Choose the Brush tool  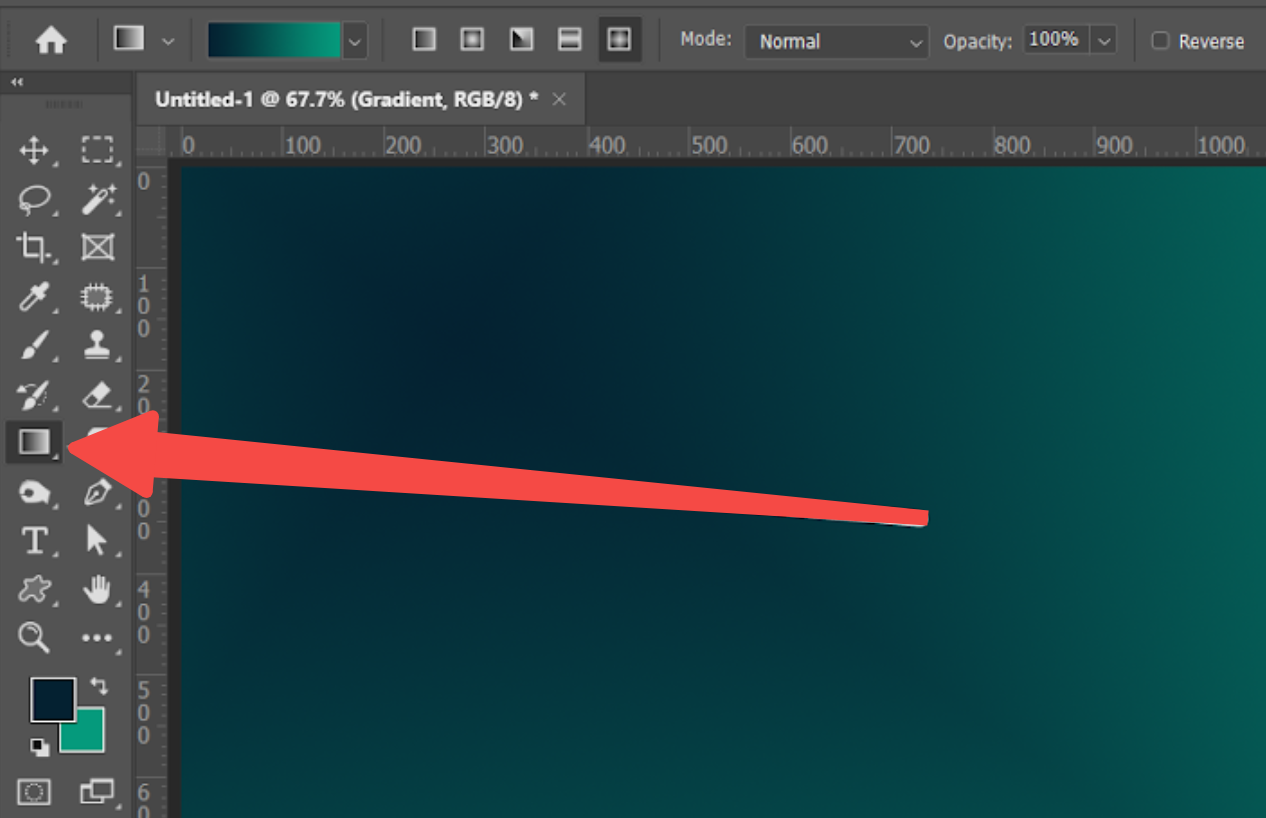tap(34, 345)
